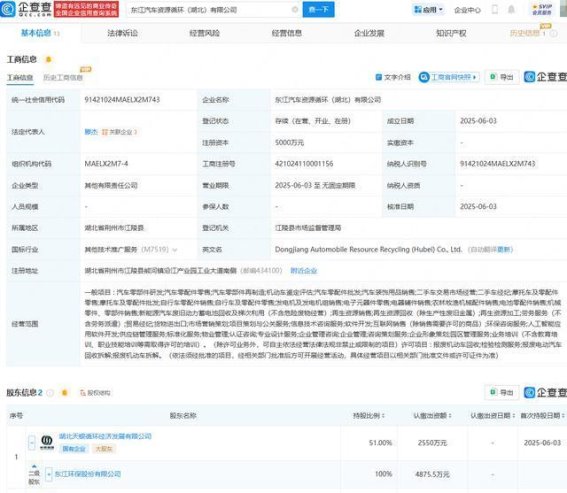This screenshot has height=493, width=567.
Task: Switch to the 知识产权 tab
Action: click(x=451, y=33)
